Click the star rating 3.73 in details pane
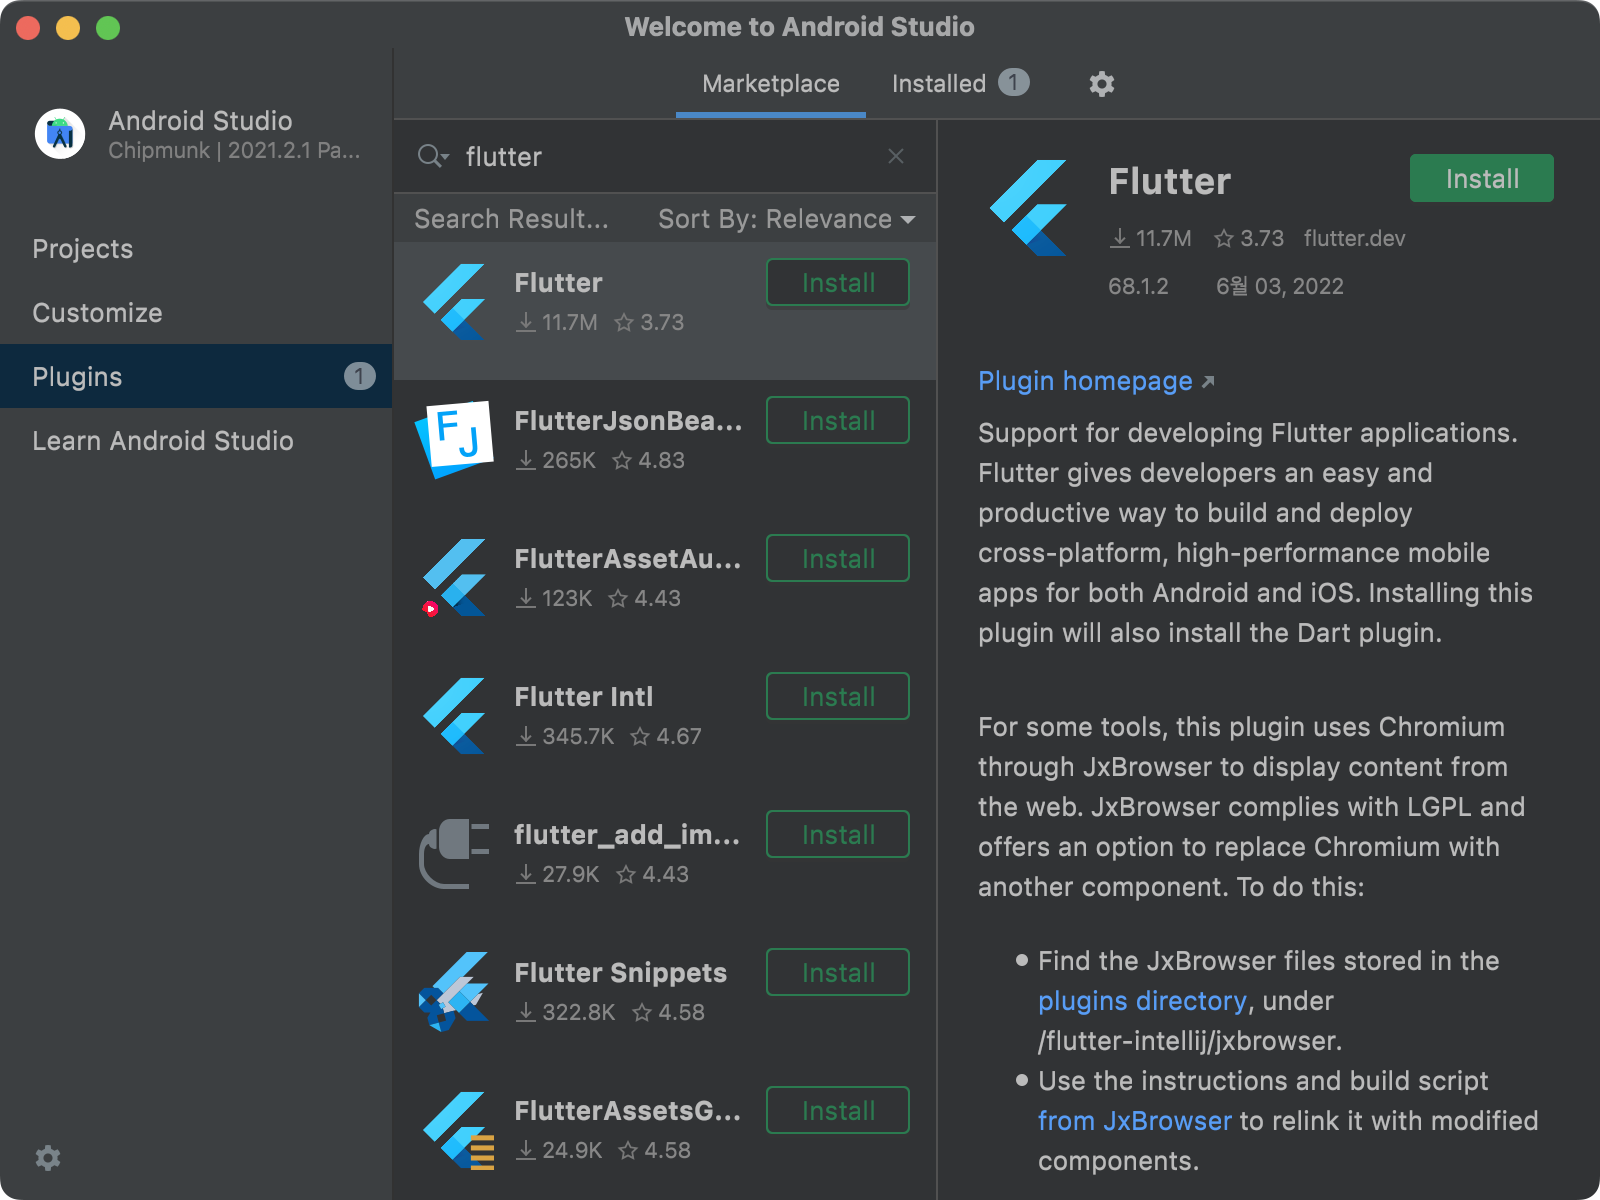The image size is (1600, 1200). 1249,238
